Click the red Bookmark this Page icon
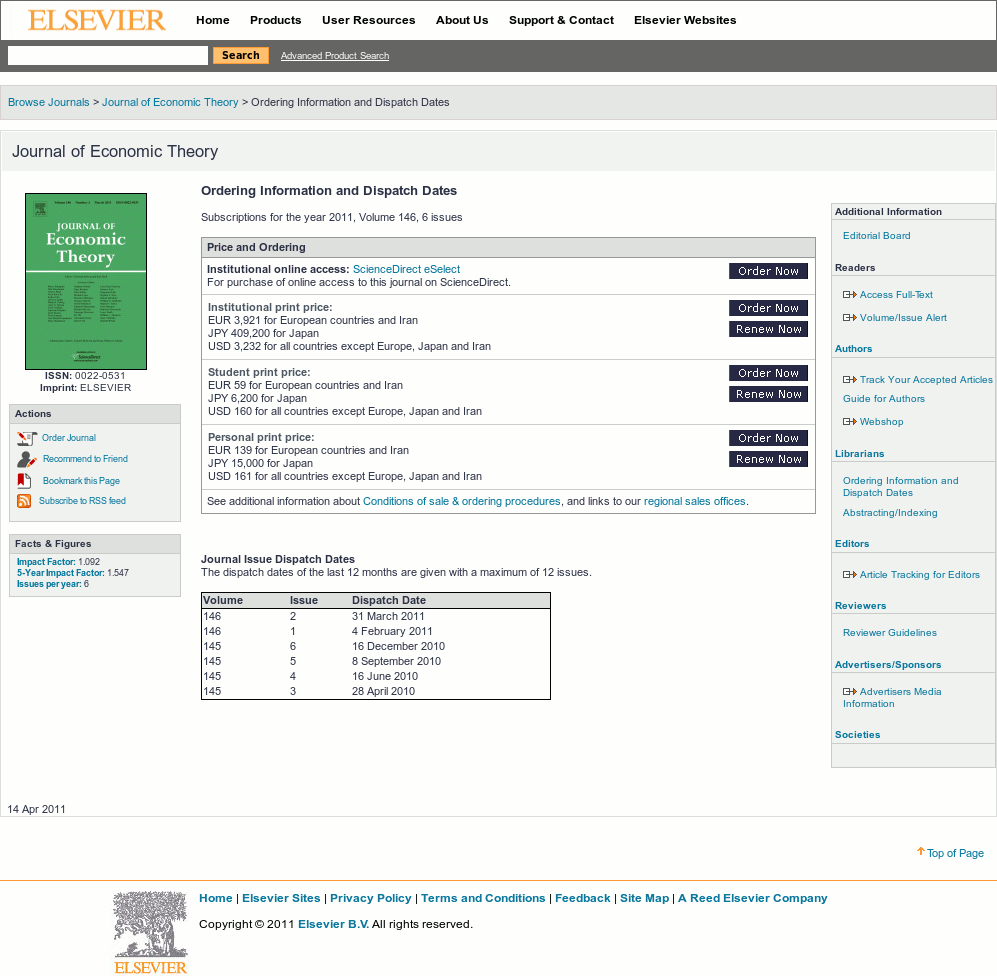Screen dimensions: 997x976 (x=24, y=481)
